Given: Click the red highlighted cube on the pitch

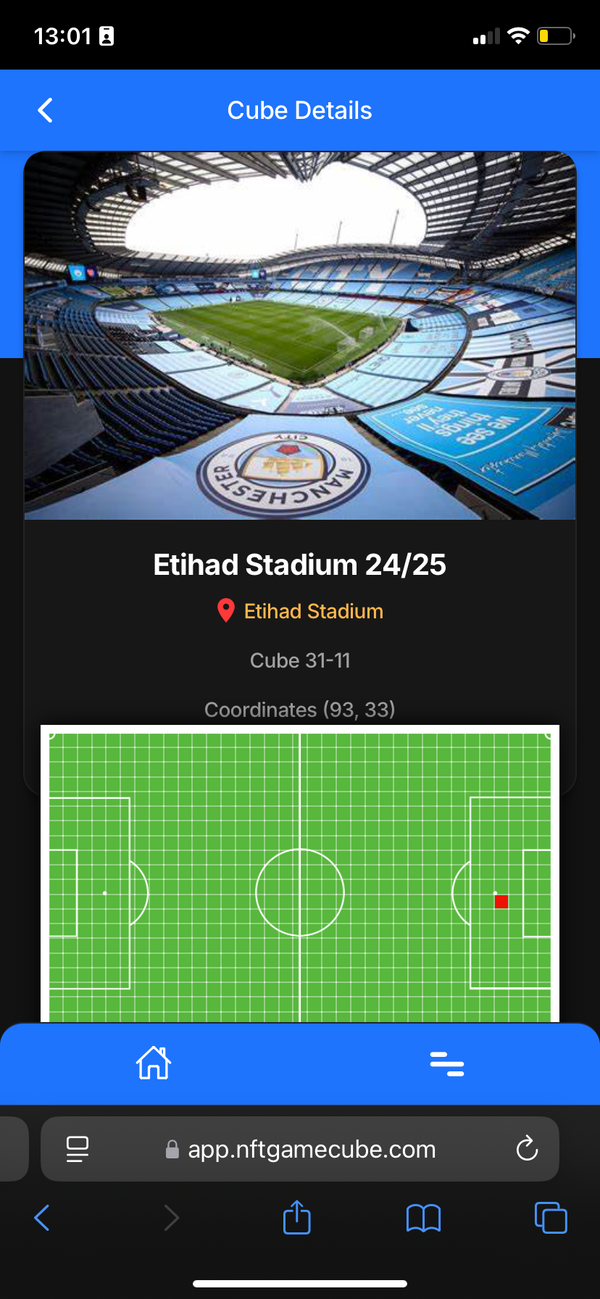Looking at the screenshot, I should point(501,902).
